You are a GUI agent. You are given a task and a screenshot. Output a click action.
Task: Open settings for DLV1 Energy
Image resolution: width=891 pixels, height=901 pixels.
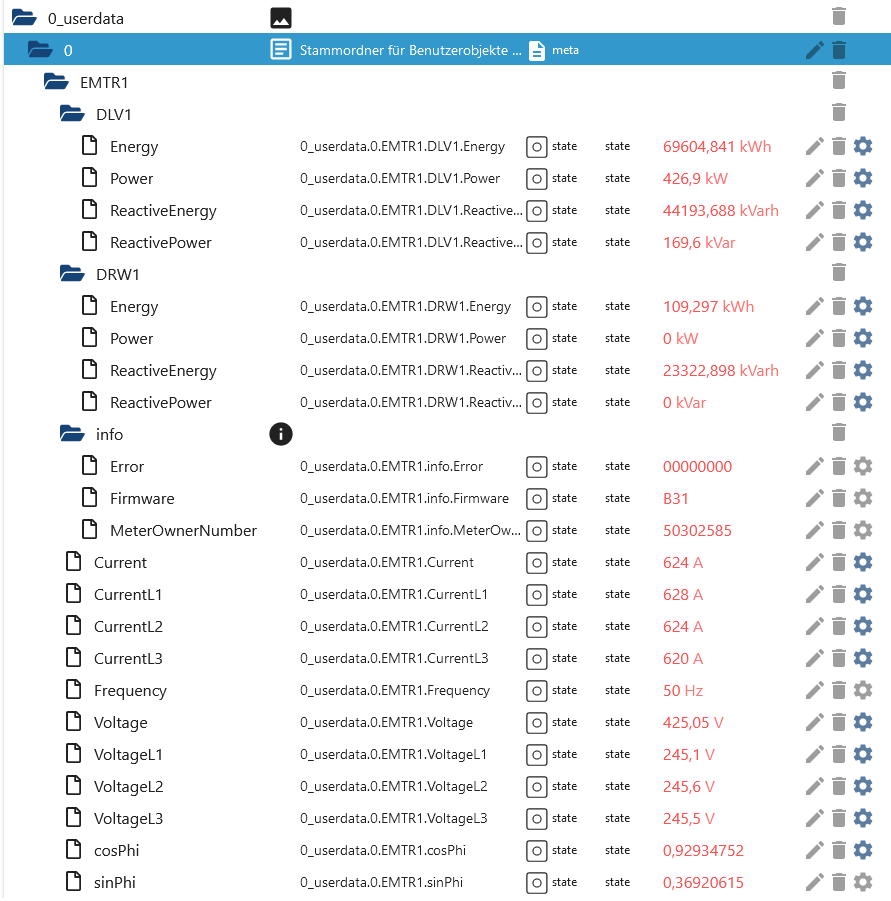(x=863, y=147)
